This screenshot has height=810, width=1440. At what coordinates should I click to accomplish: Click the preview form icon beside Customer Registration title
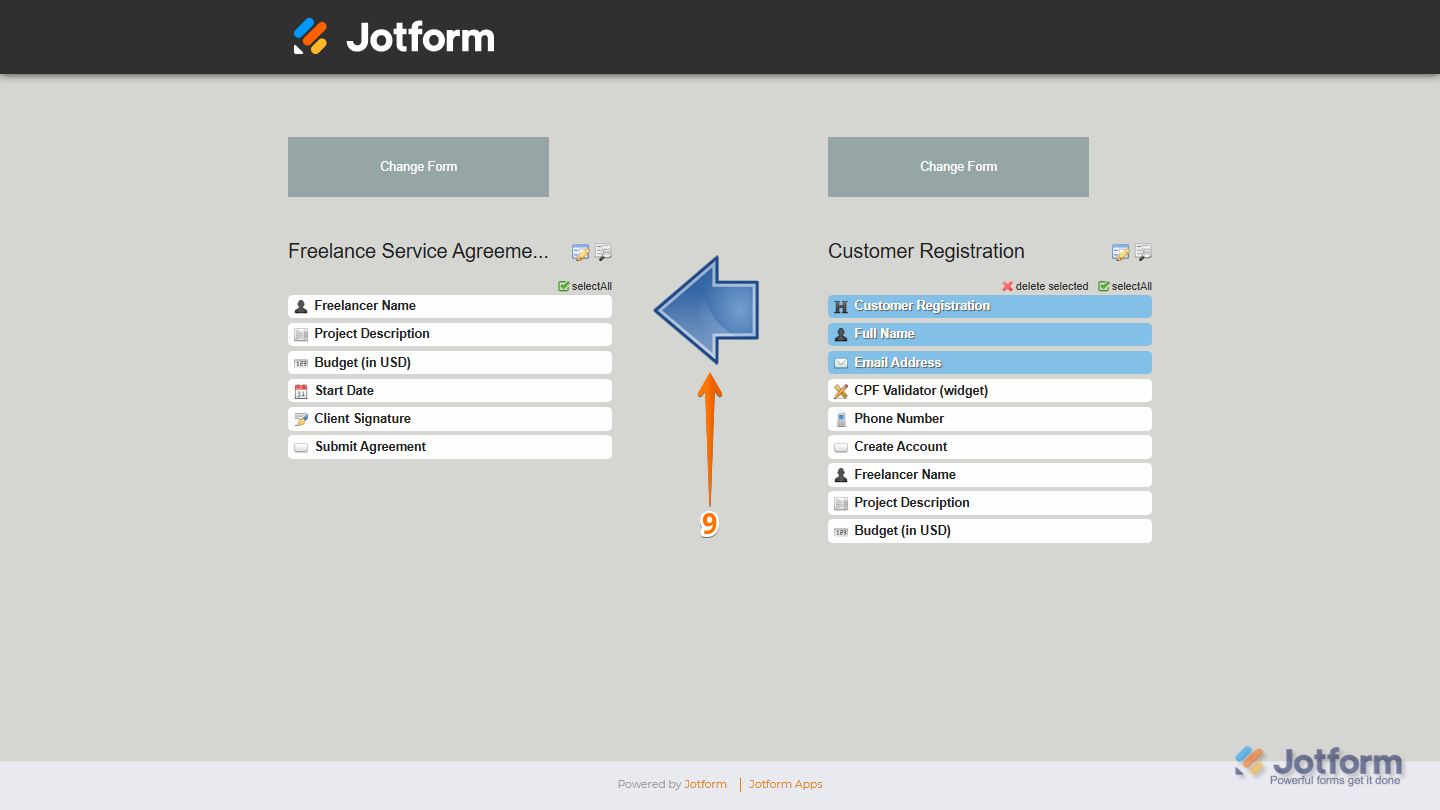coord(1144,252)
